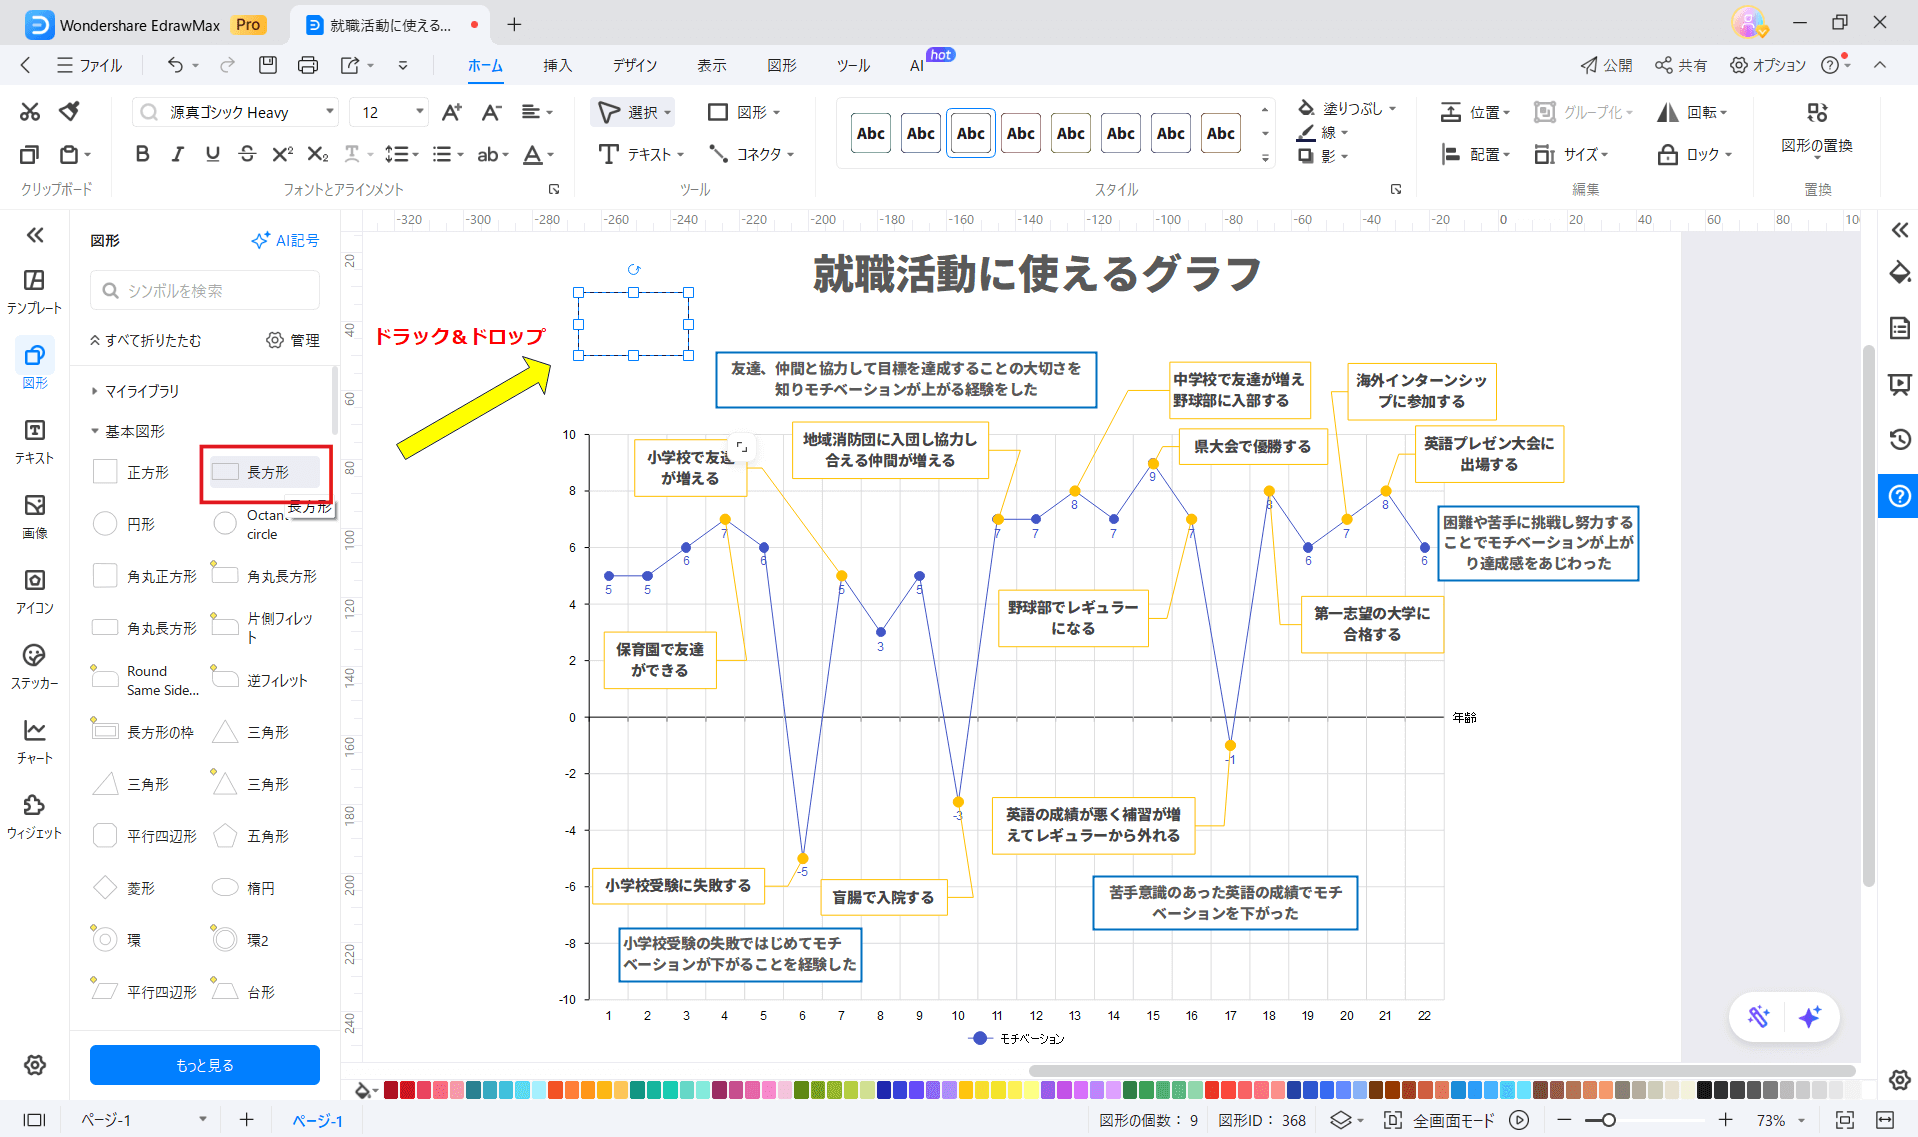Open the font size dropdown

pyautogui.click(x=419, y=111)
